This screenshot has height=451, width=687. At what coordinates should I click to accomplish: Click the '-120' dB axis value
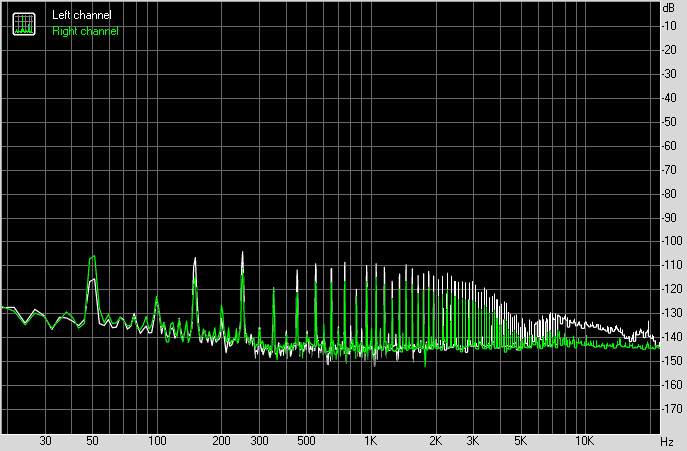click(x=672, y=289)
